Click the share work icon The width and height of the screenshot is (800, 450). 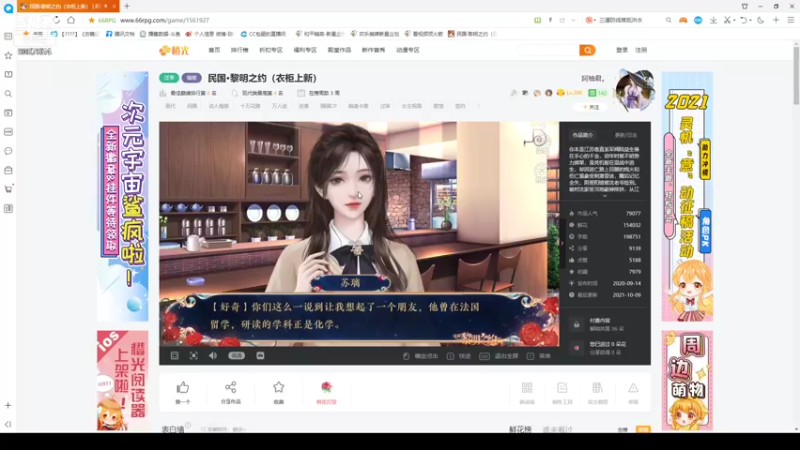click(231, 387)
